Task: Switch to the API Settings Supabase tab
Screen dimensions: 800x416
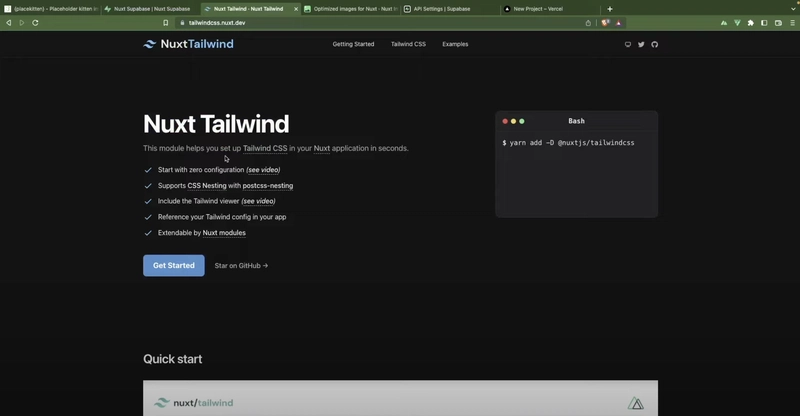Action: (x=449, y=9)
